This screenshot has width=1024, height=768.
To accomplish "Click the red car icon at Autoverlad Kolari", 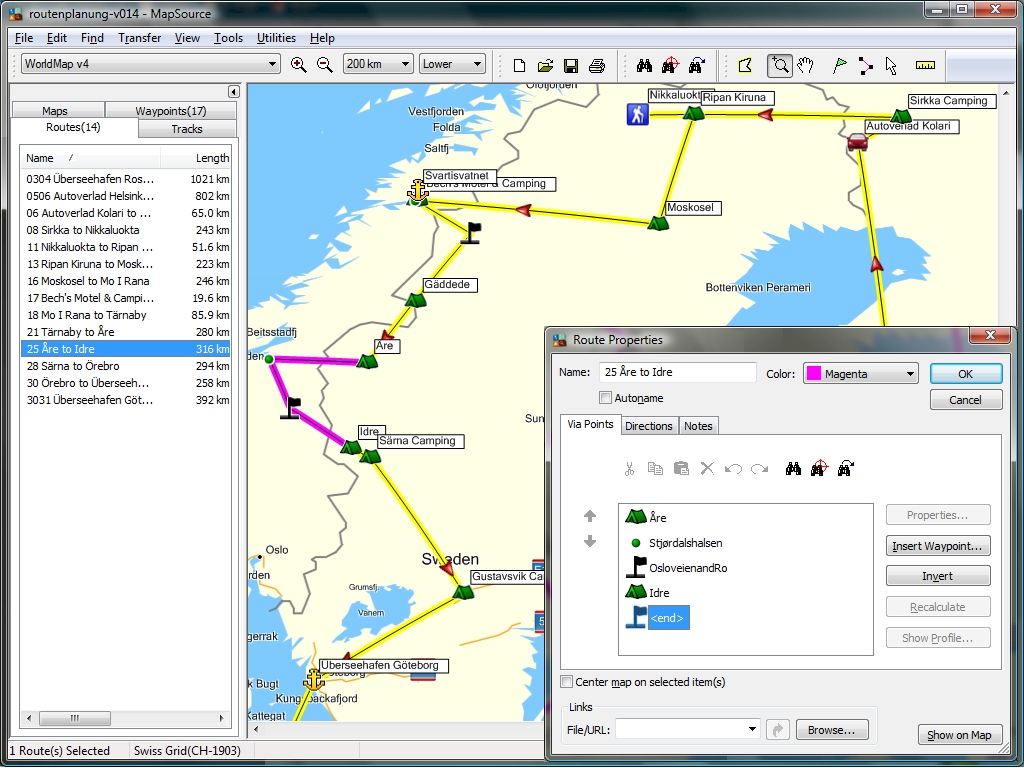I will pos(857,142).
